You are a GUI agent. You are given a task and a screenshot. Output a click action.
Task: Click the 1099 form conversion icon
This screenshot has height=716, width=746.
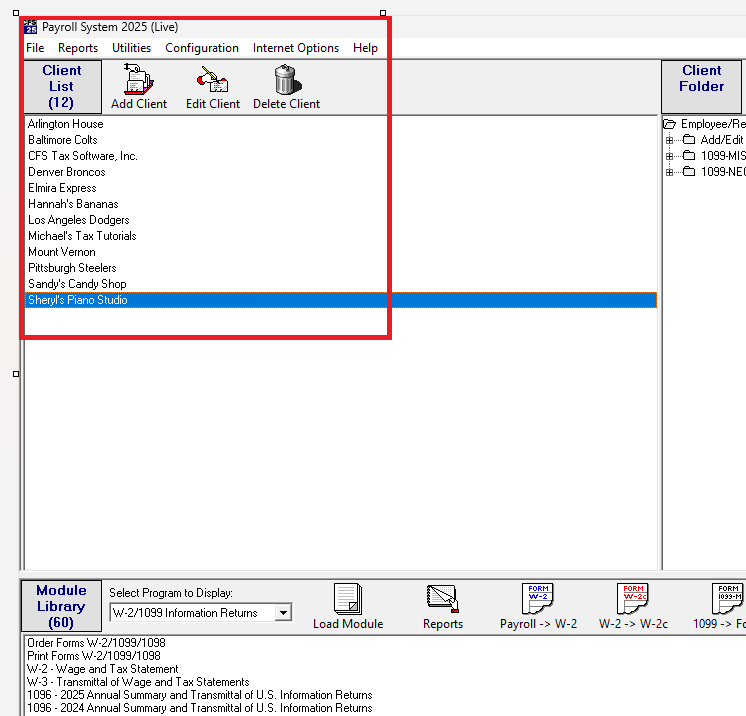(x=728, y=599)
